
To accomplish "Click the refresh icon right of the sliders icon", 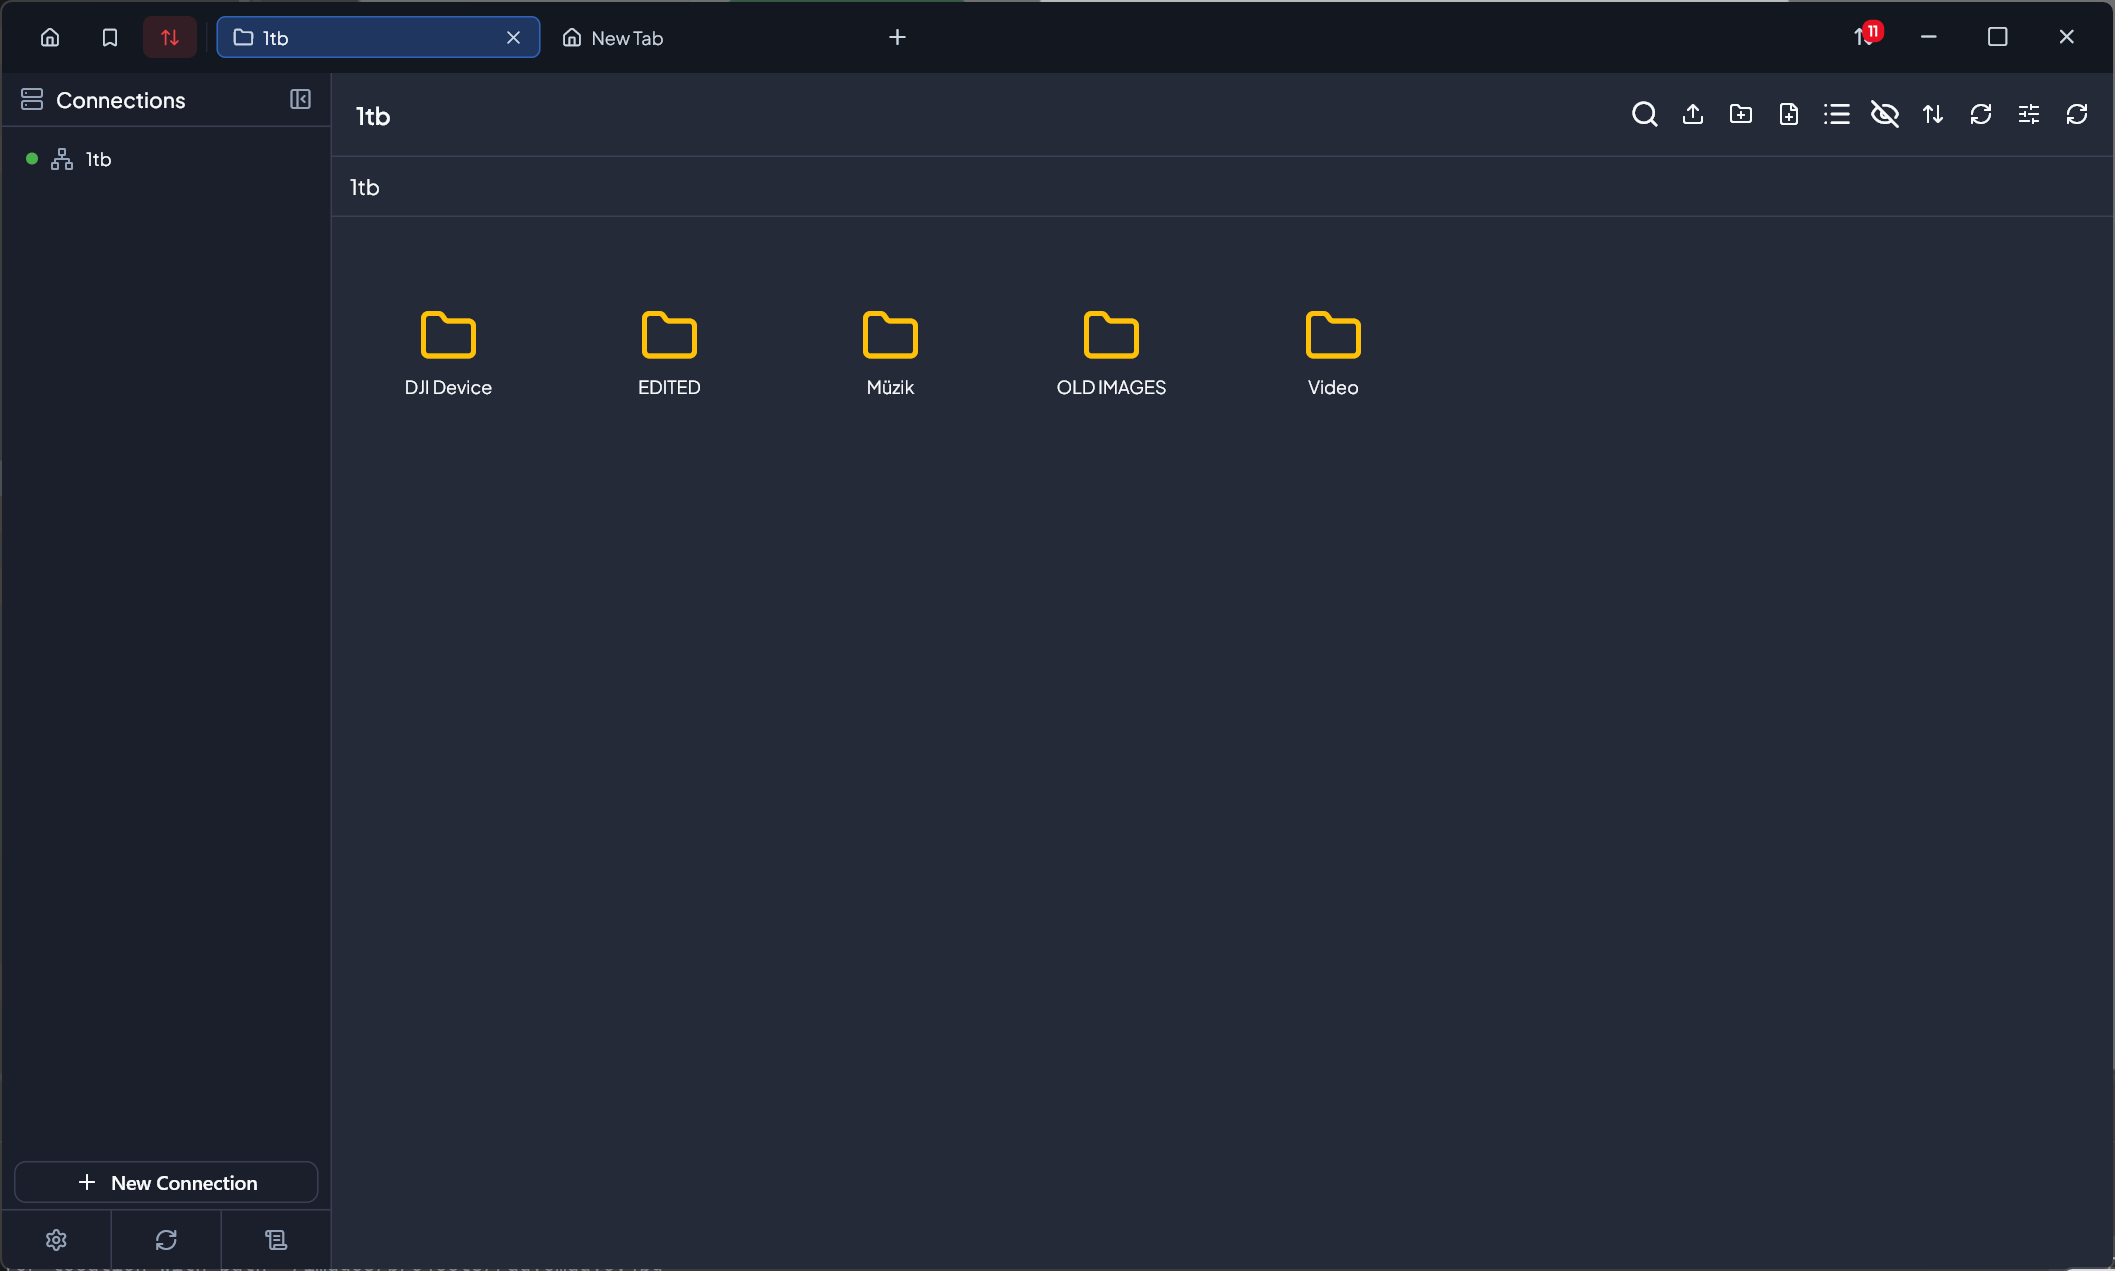I will 2076,114.
